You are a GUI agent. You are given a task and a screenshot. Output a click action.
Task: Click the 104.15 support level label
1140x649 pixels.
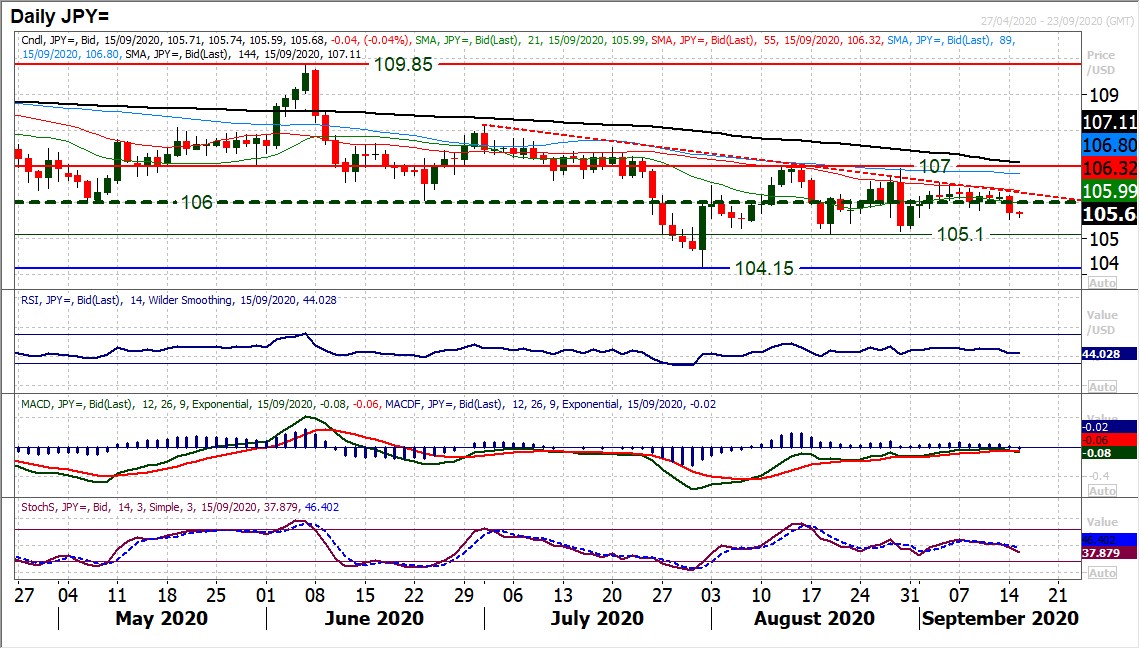pyautogui.click(x=766, y=268)
